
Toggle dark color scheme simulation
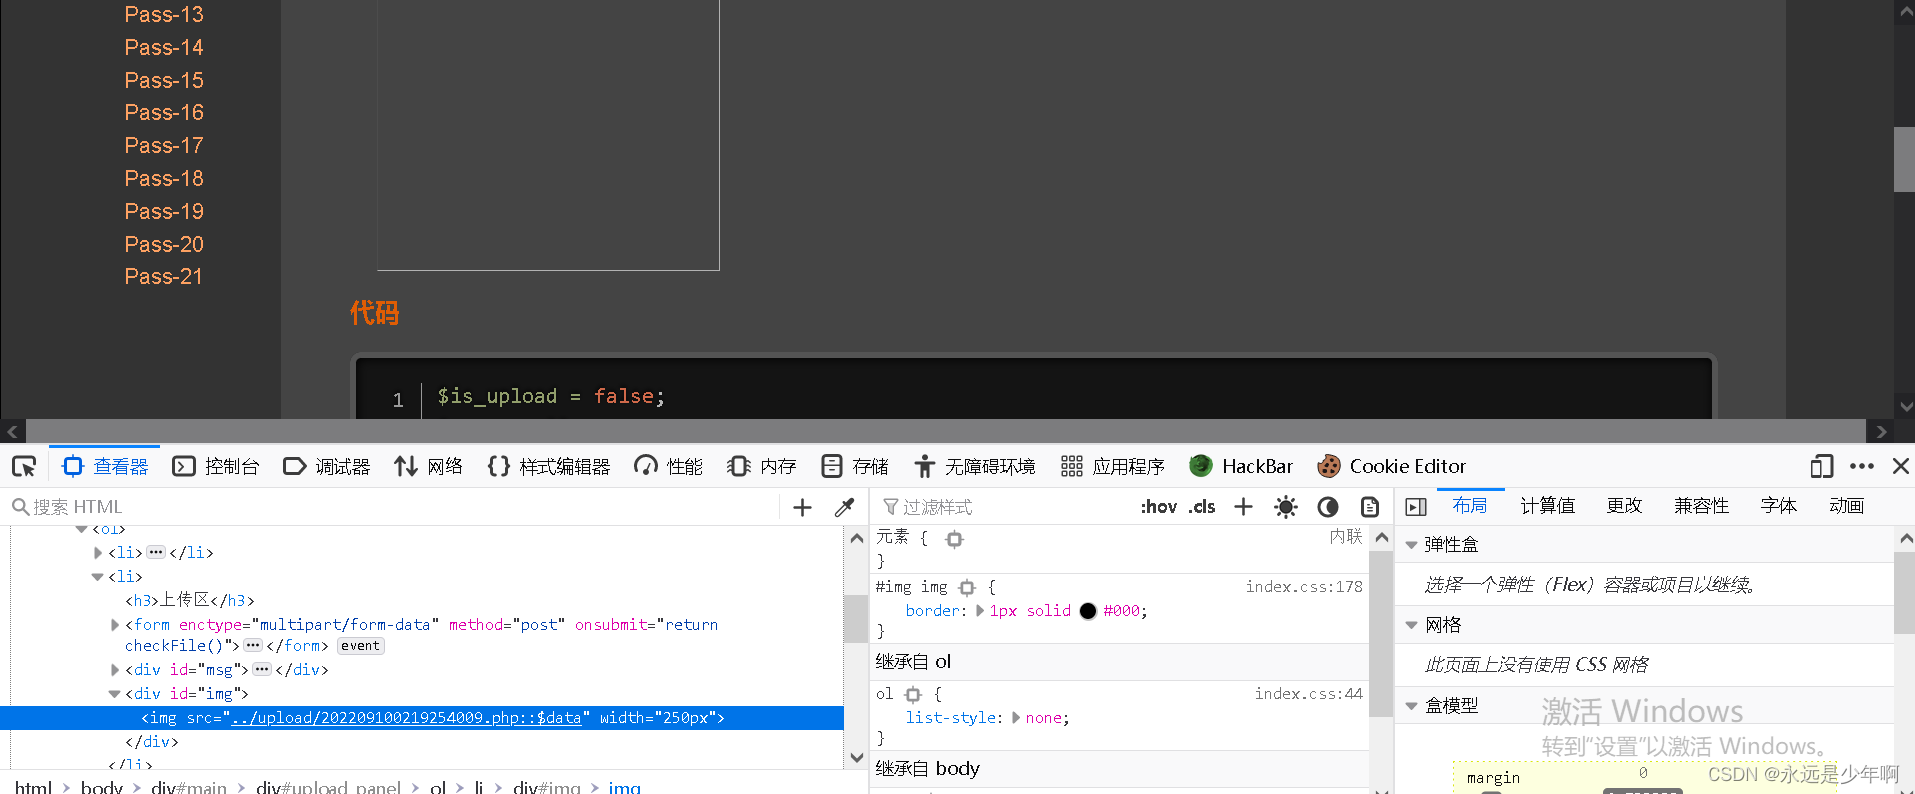click(x=1328, y=507)
